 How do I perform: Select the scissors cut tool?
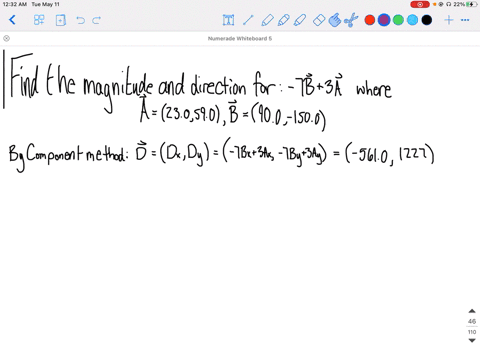[x=351, y=20]
